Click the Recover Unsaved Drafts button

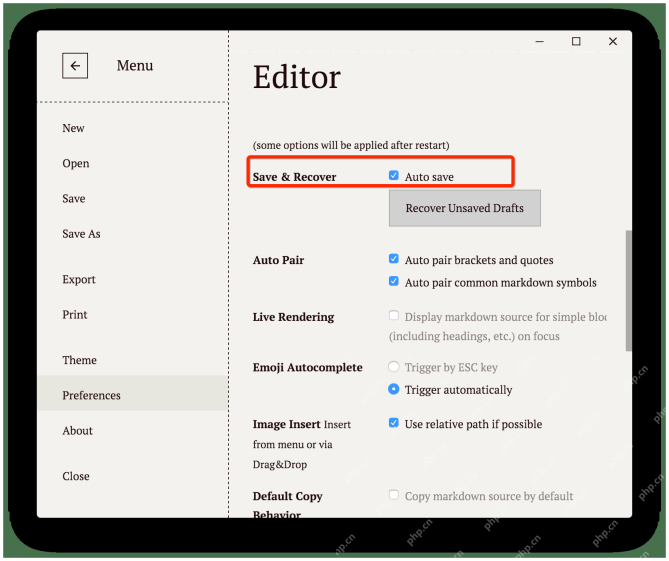click(465, 208)
